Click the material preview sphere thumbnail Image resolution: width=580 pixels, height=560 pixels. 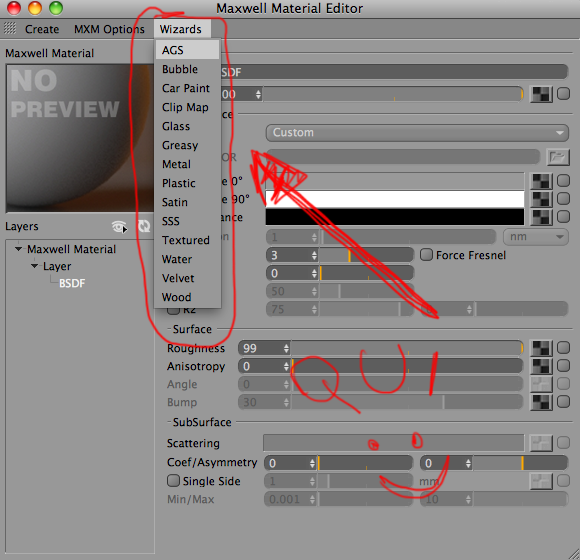pyautogui.click(x=80, y=138)
